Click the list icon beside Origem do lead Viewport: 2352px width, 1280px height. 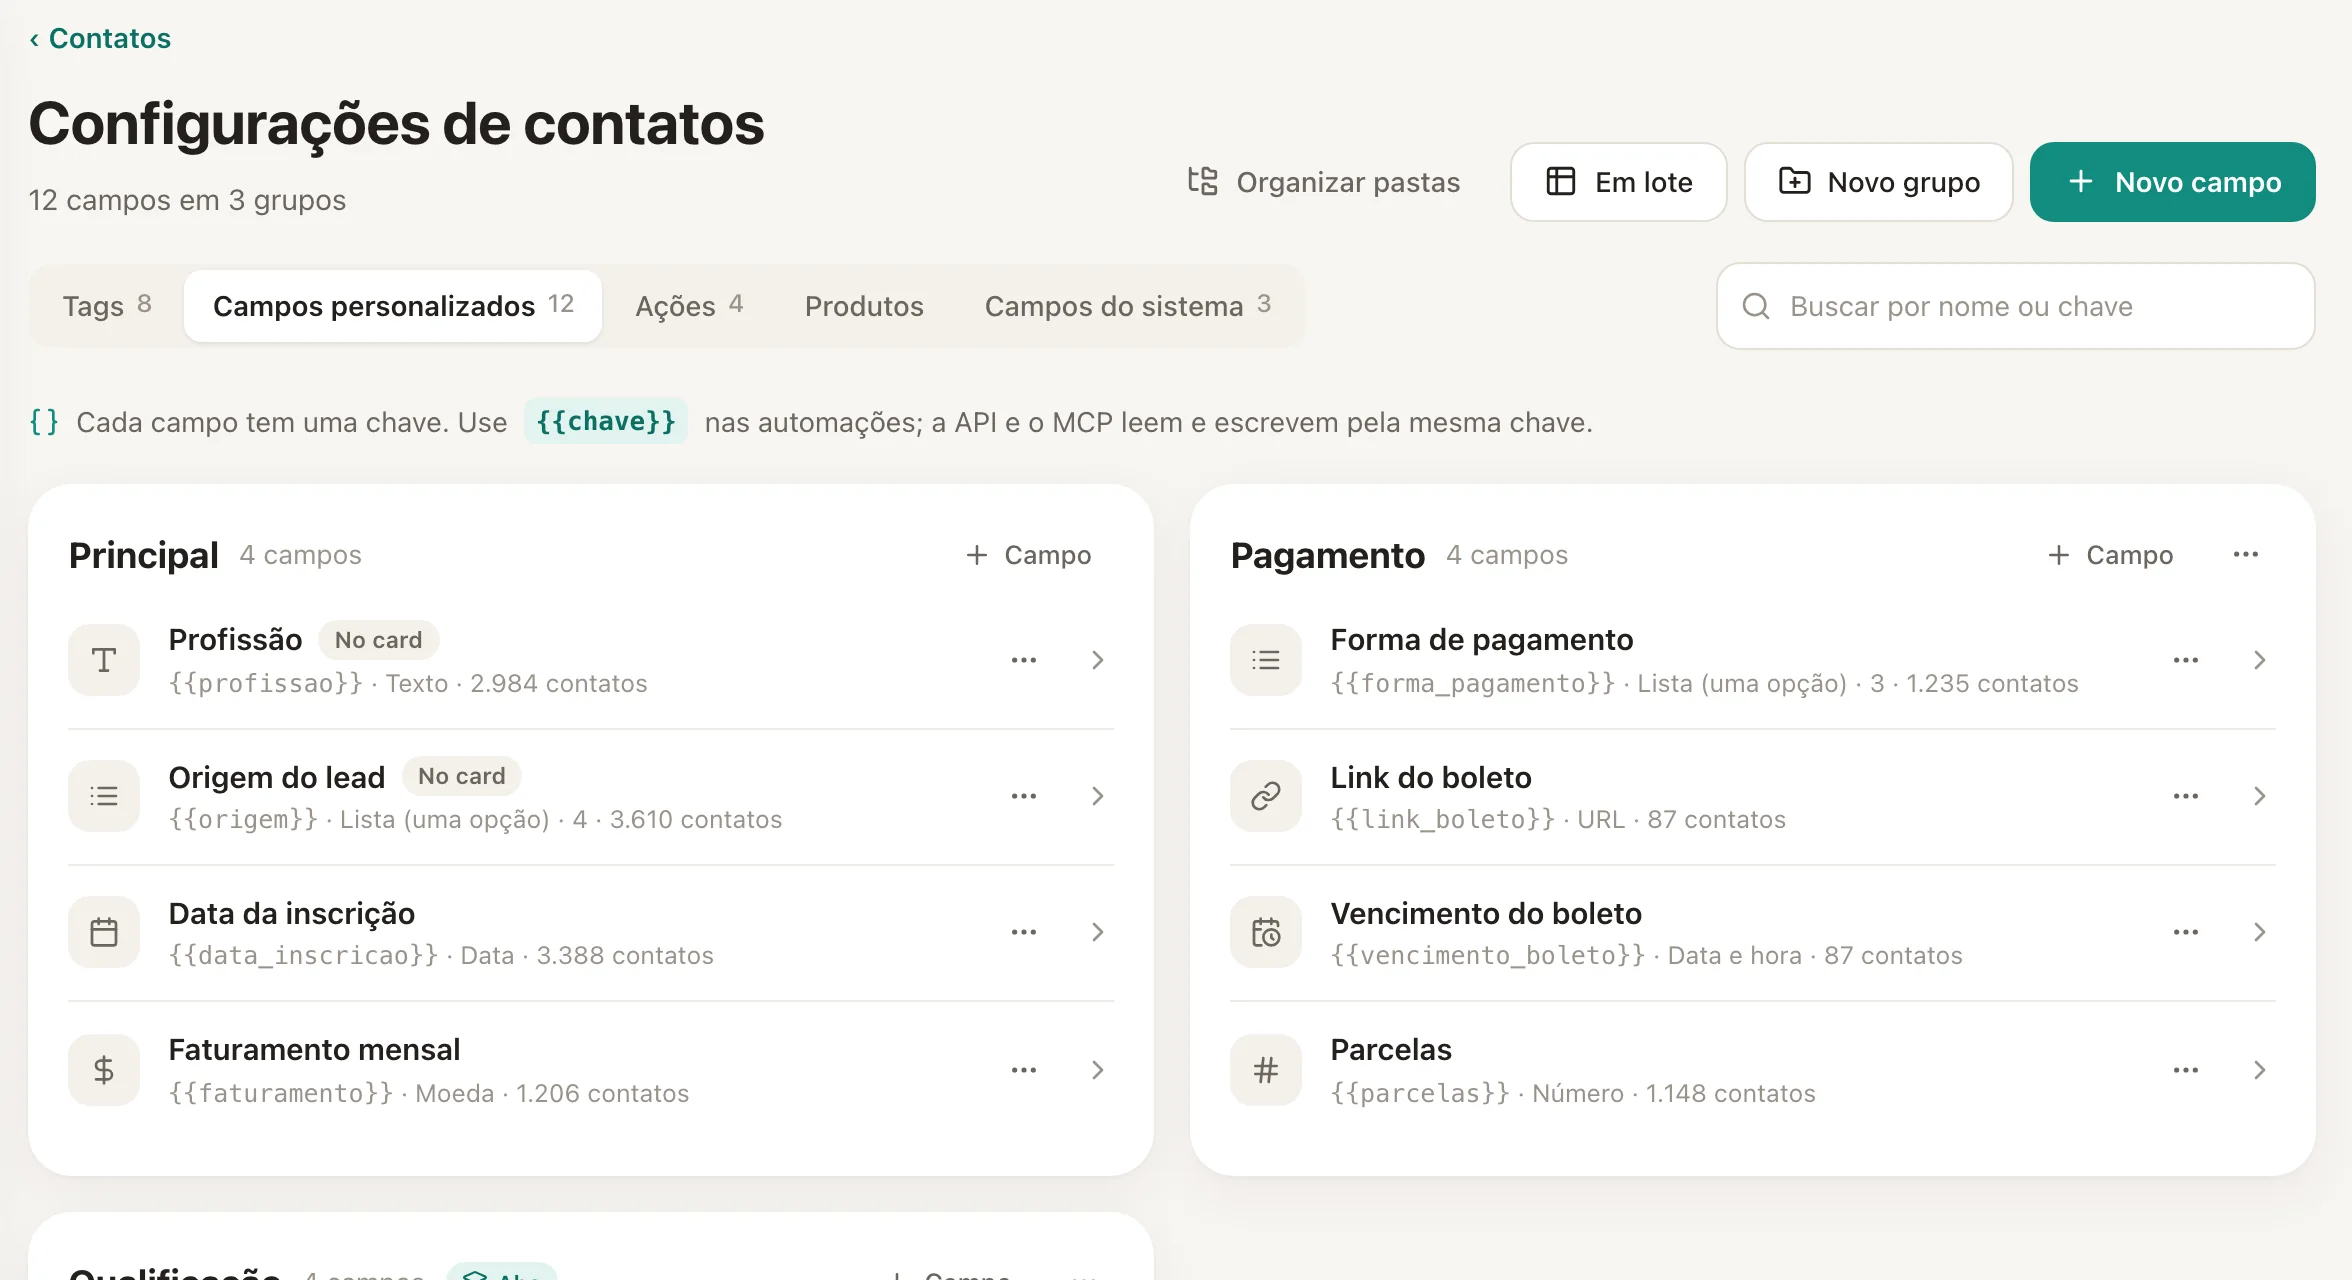(104, 796)
